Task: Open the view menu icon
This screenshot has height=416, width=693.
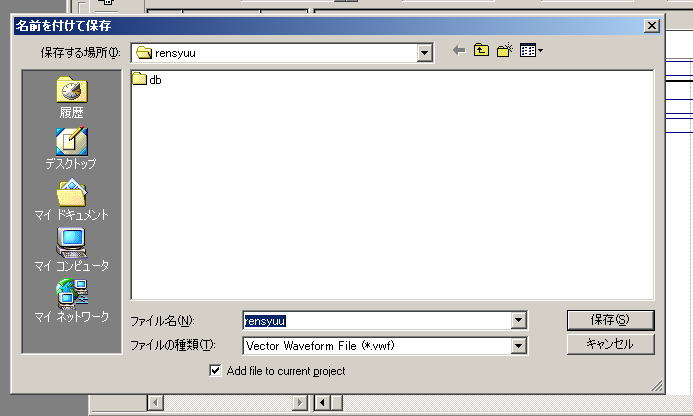Action: click(x=531, y=50)
